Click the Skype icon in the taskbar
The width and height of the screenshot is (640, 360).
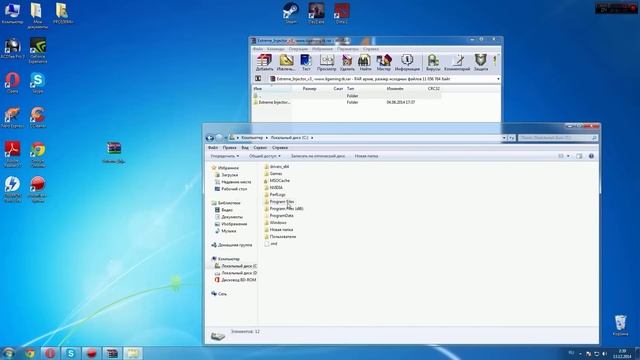point(71,353)
